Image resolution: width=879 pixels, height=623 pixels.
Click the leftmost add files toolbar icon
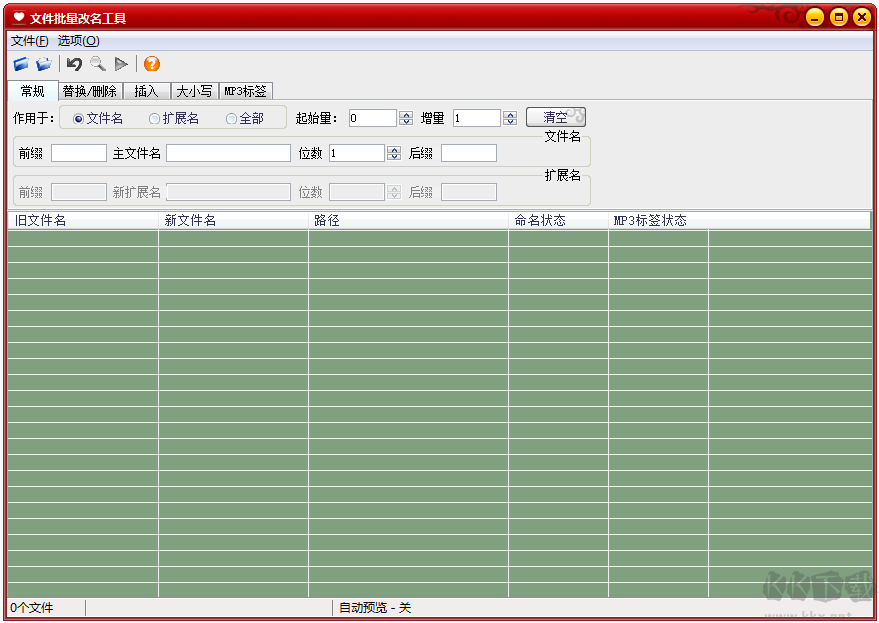coord(20,64)
